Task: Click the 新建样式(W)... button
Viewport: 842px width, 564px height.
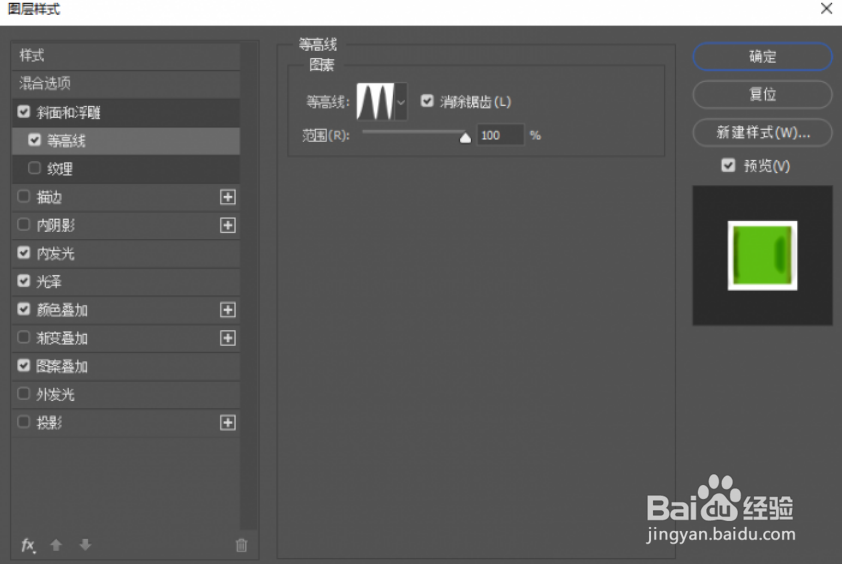Action: click(763, 132)
